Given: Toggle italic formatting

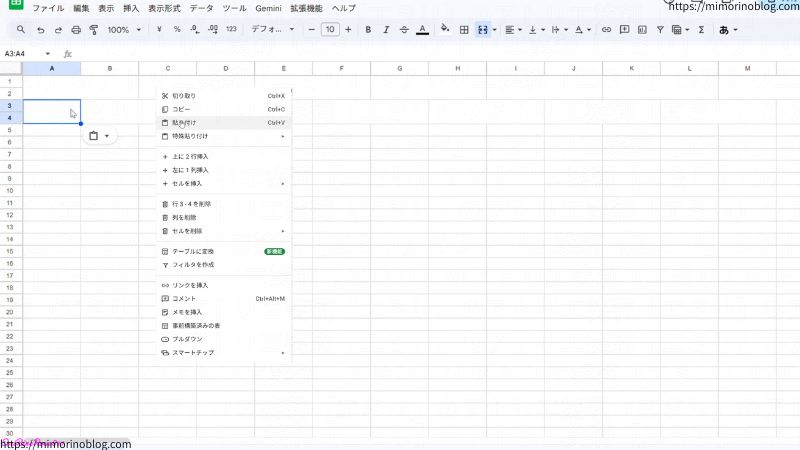Looking at the screenshot, I should (386, 30).
